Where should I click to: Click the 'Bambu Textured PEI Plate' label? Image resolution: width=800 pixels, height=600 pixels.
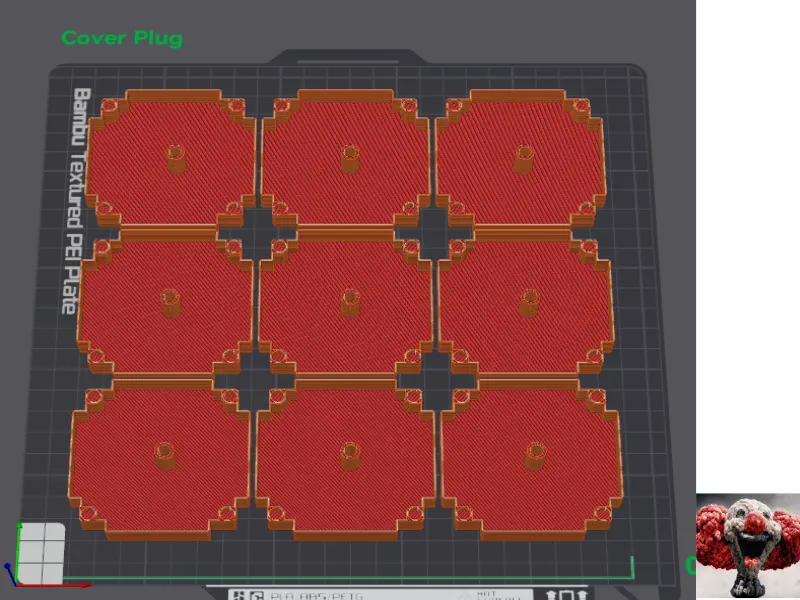(x=77, y=201)
